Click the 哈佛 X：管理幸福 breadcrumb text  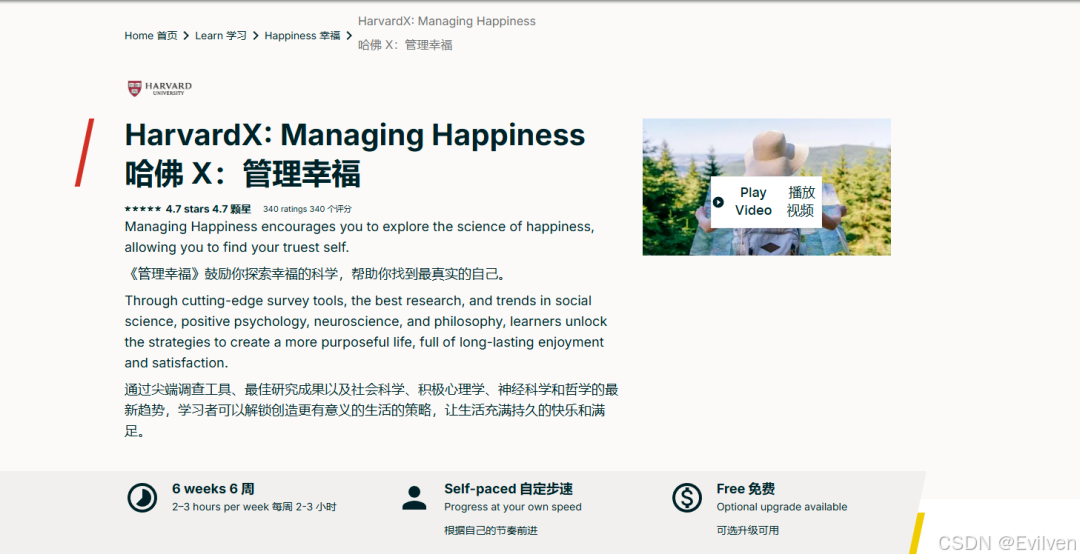(x=405, y=45)
